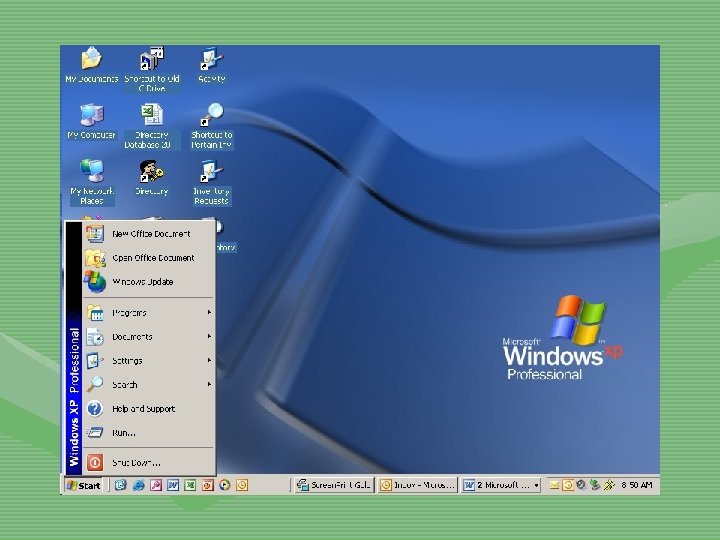Viewport: 720px width, 540px height.
Task: Open Help and Support from the Start menu
Action: click(149, 408)
